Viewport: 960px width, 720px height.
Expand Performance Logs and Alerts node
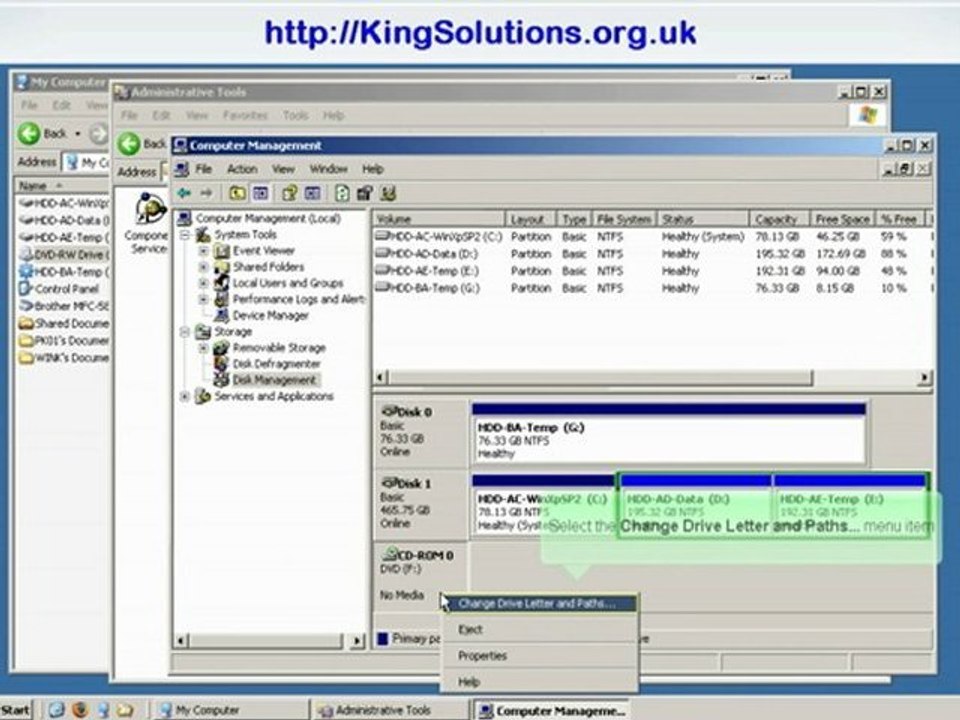coord(204,299)
